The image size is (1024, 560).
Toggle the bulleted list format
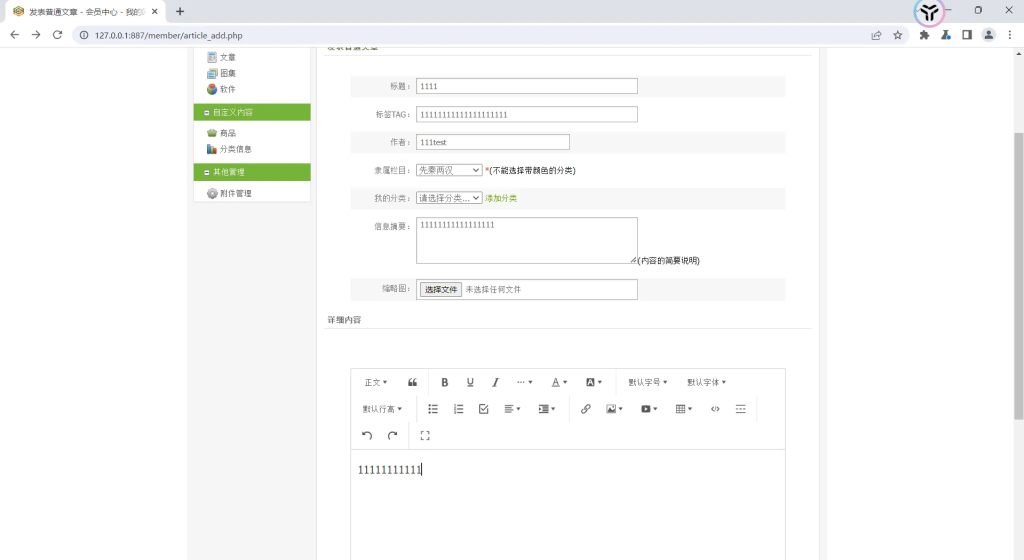point(433,409)
